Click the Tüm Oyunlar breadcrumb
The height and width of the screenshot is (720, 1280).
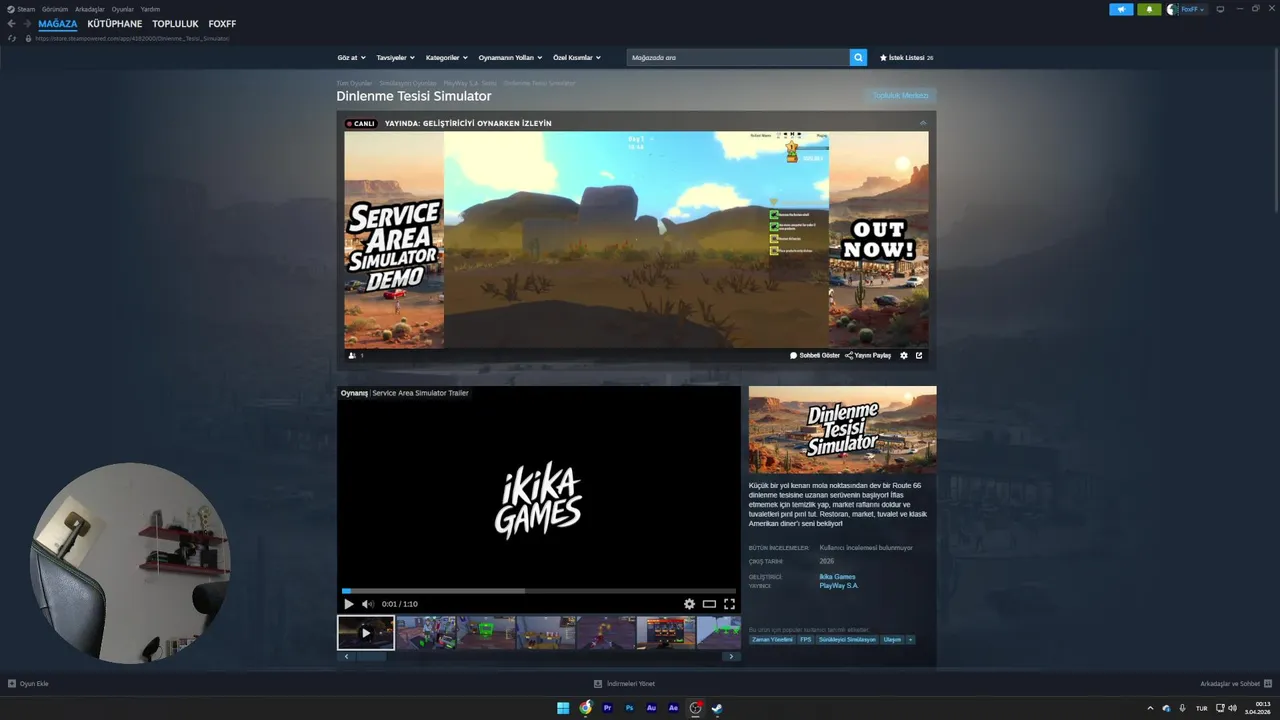click(x=354, y=83)
